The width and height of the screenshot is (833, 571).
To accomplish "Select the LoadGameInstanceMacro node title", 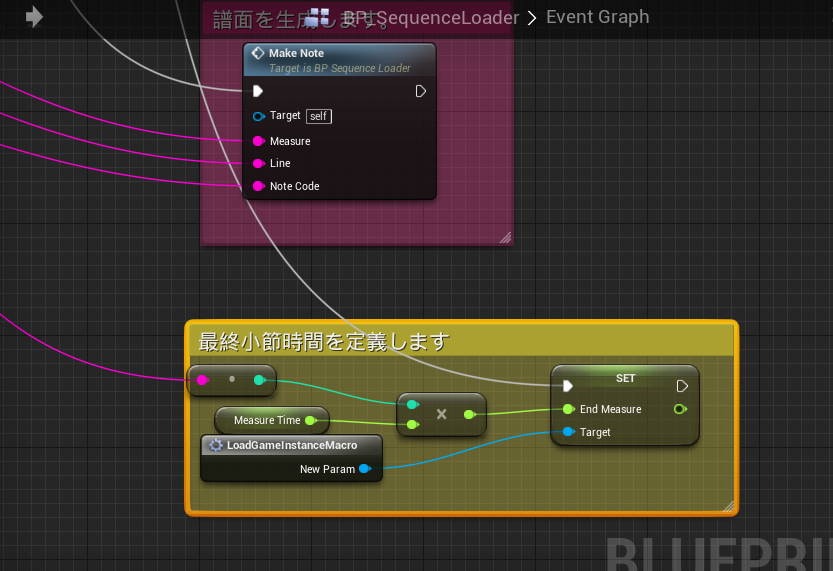I will coord(292,445).
